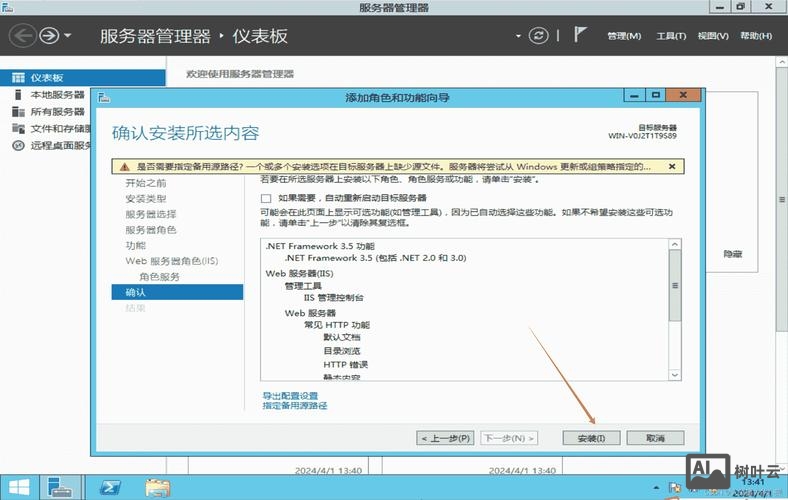Select '目录浏览' in the list
The height and width of the screenshot is (500, 788).
click(342, 350)
